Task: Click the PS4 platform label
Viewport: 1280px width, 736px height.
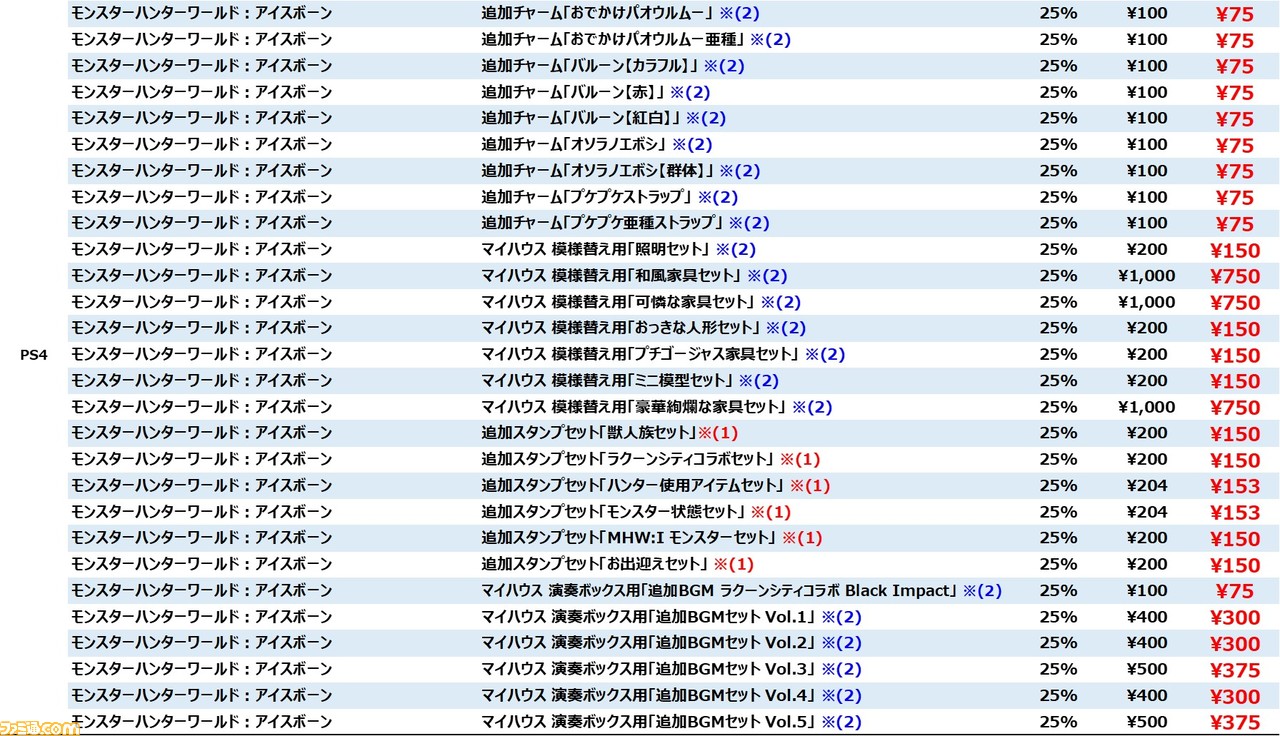Action: 35,354
